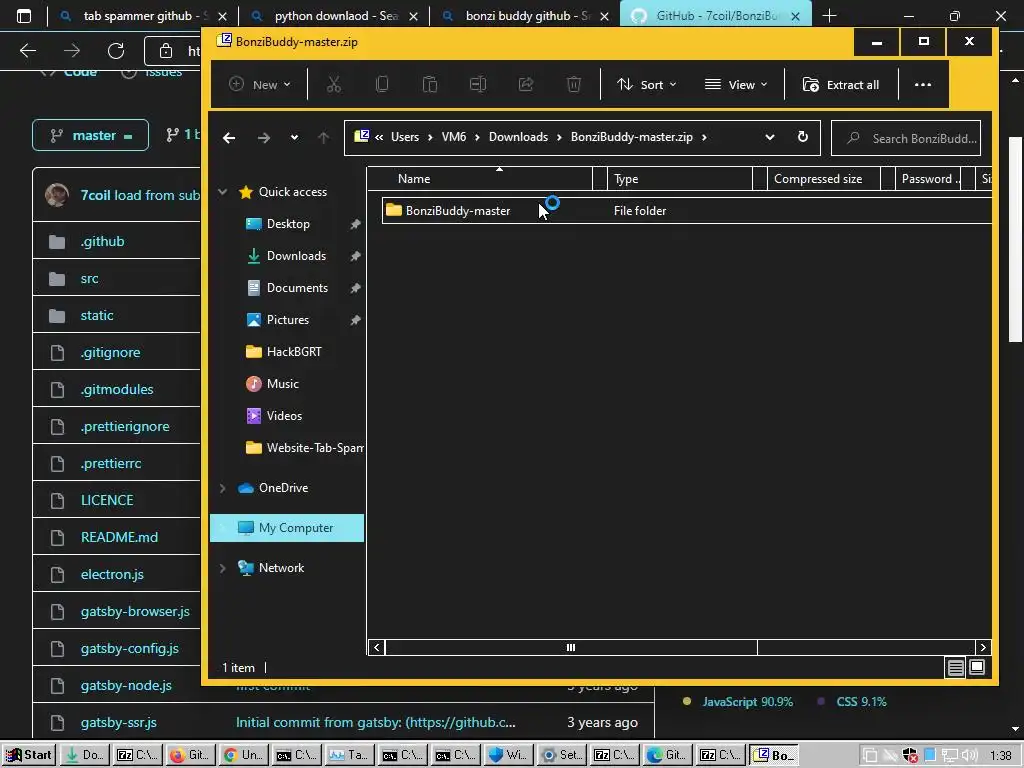This screenshot has height=768, width=1024.
Task: Click the Delete trash can icon
Action: point(573,84)
